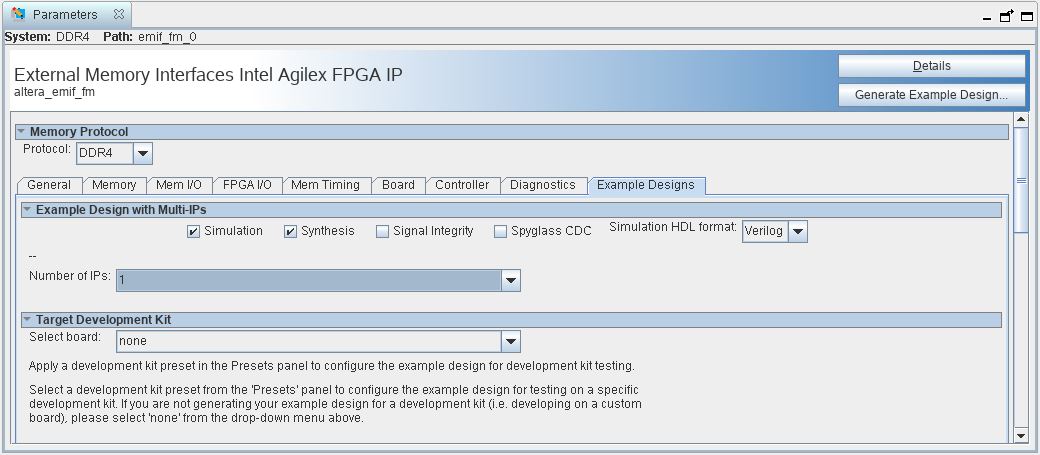The width and height of the screenshot is (1040, 455).
Task: Uncheck the Simulation checkbox
Action: click(x=194, y=232)
